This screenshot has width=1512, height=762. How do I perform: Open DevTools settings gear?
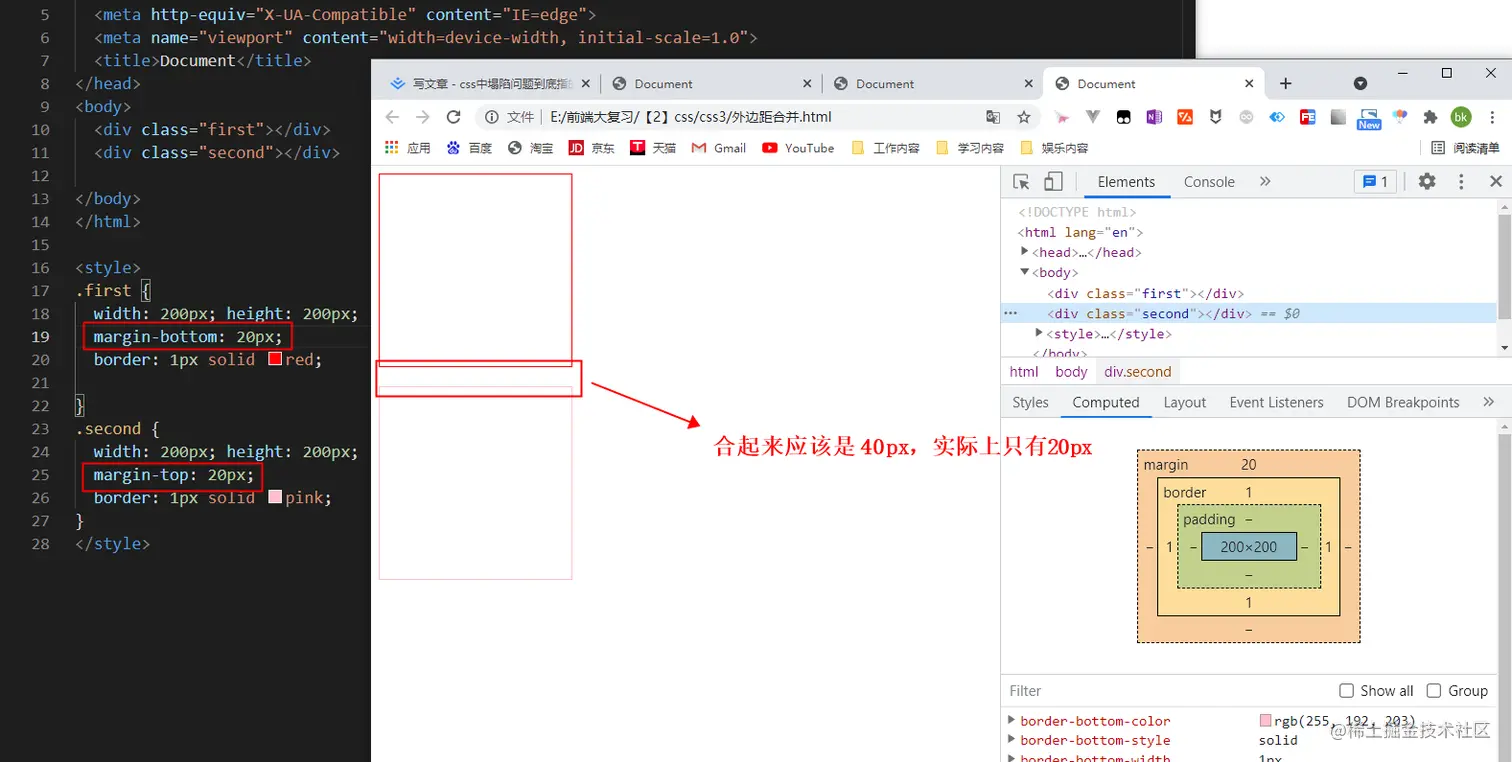click(x=1427, y=182)
